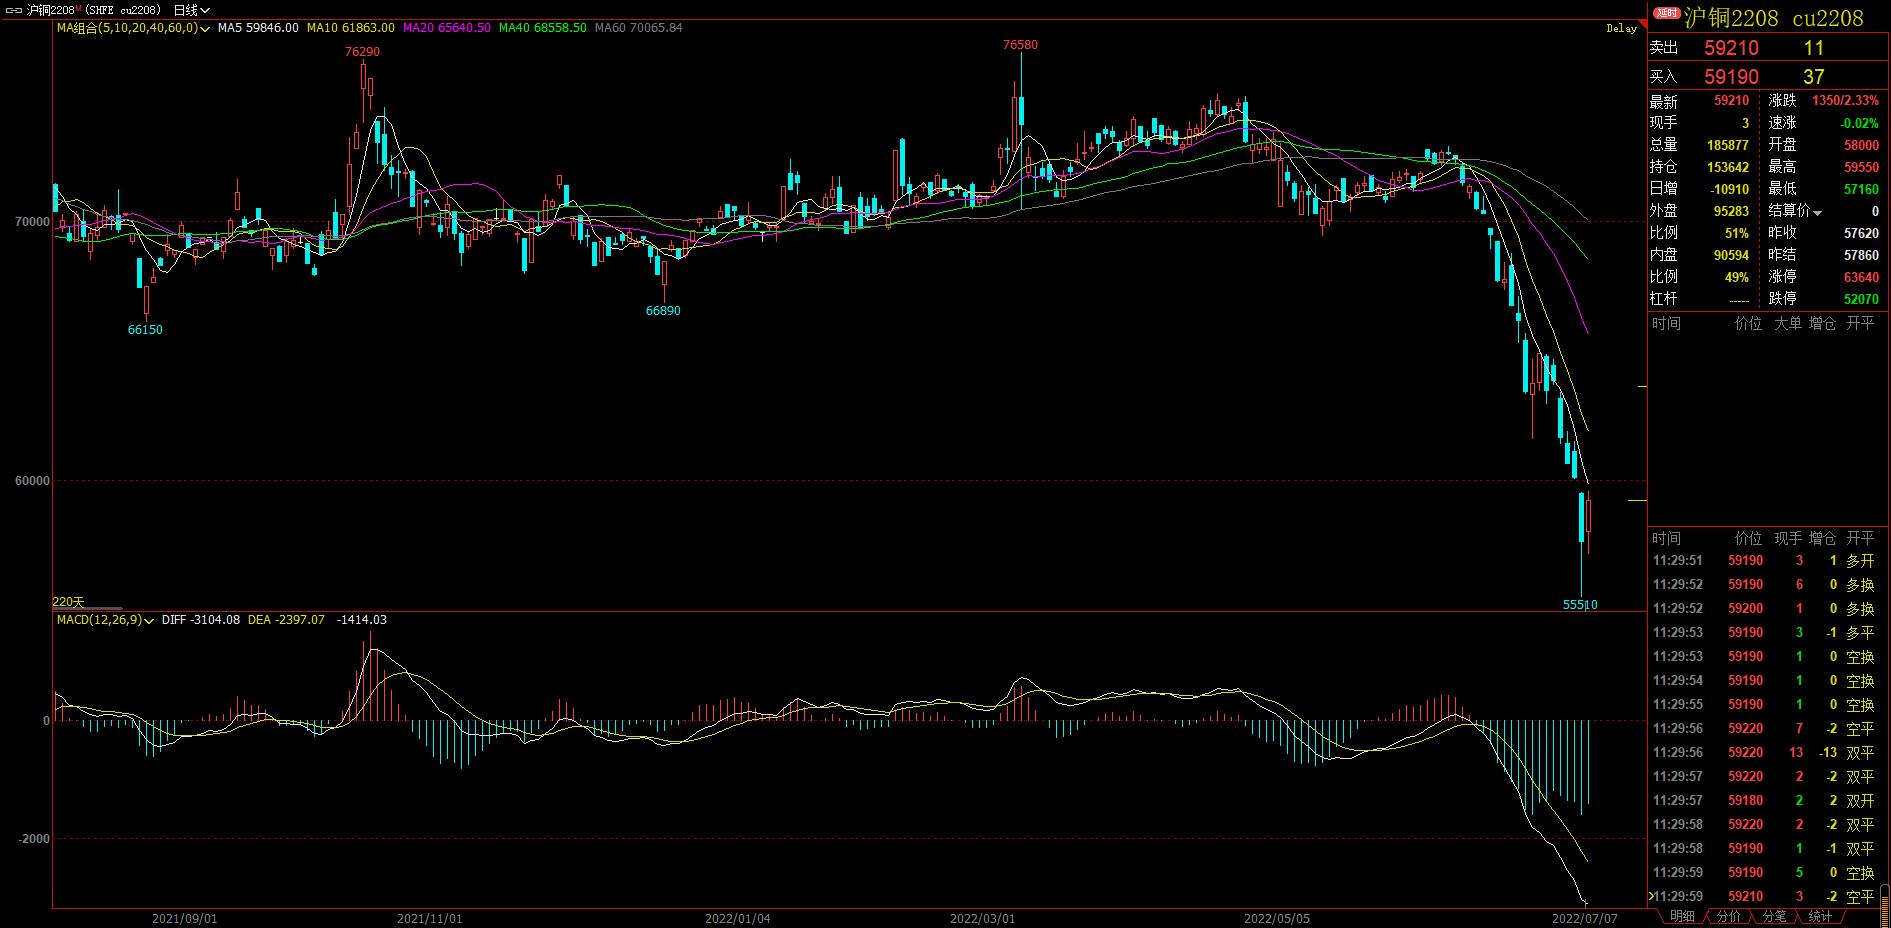Switch to the 分笔 tab
This screenshot has width=1891, height=928.
(x=1774, y=916)
